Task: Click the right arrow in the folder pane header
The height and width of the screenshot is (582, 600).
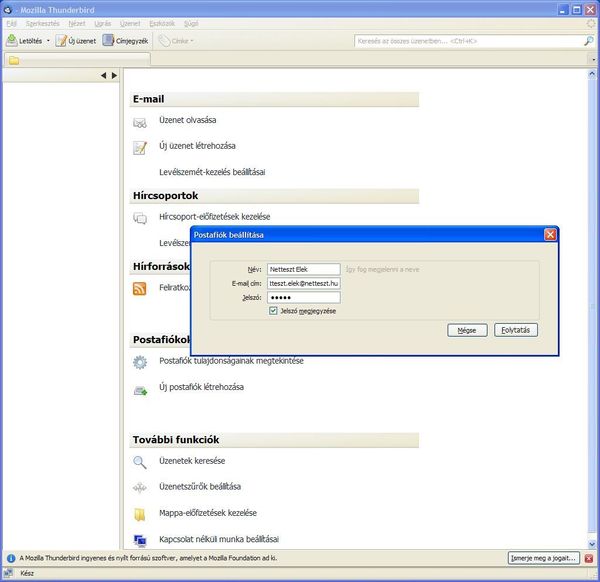Action: coord(115,76)
